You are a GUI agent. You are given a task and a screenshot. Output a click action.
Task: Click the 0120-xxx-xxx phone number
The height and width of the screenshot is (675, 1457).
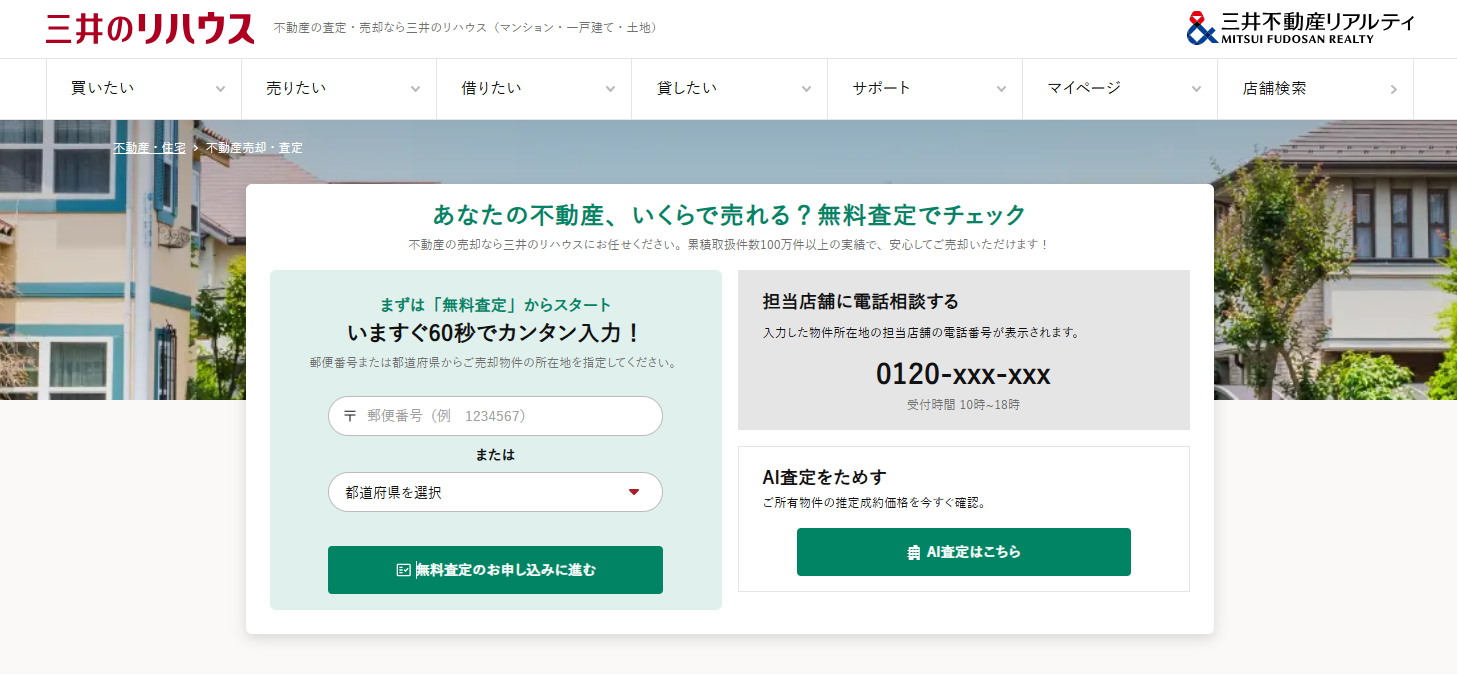[963, 374]
